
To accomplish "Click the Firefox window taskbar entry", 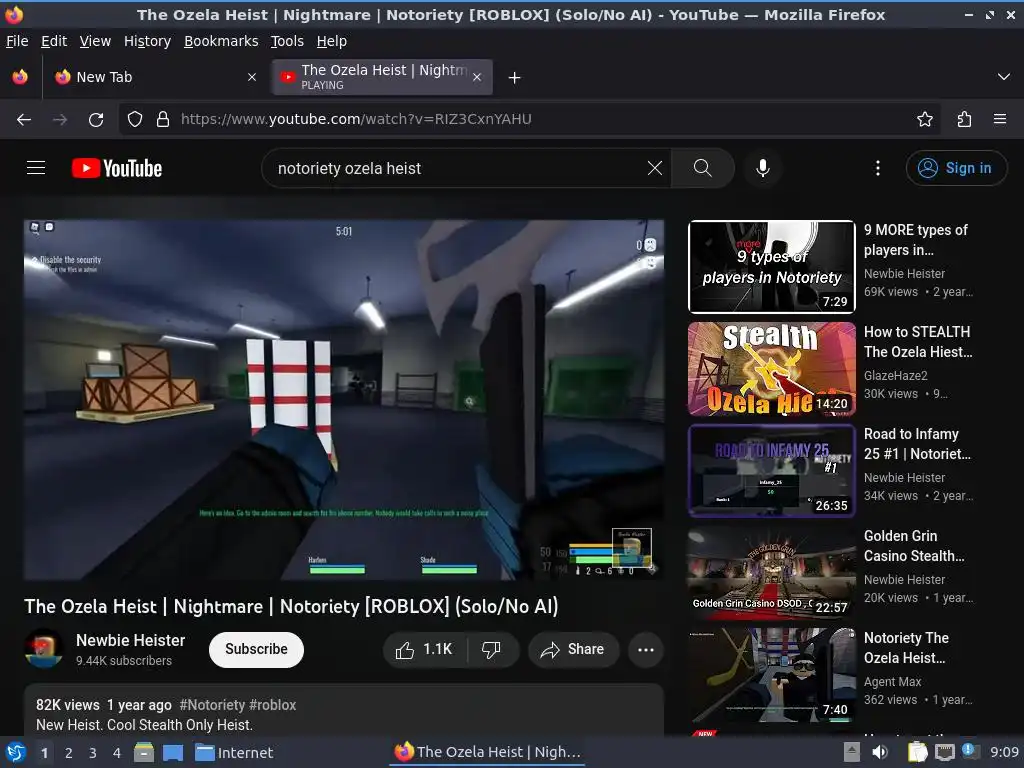I will tap(488, 752).
